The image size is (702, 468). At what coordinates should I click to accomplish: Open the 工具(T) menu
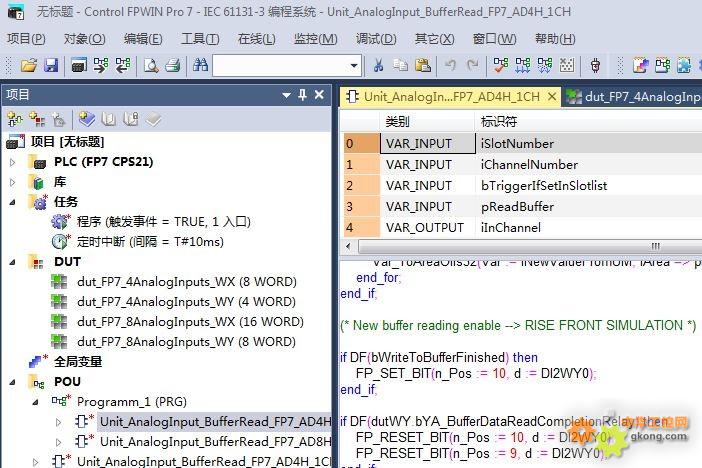point(200,39)
